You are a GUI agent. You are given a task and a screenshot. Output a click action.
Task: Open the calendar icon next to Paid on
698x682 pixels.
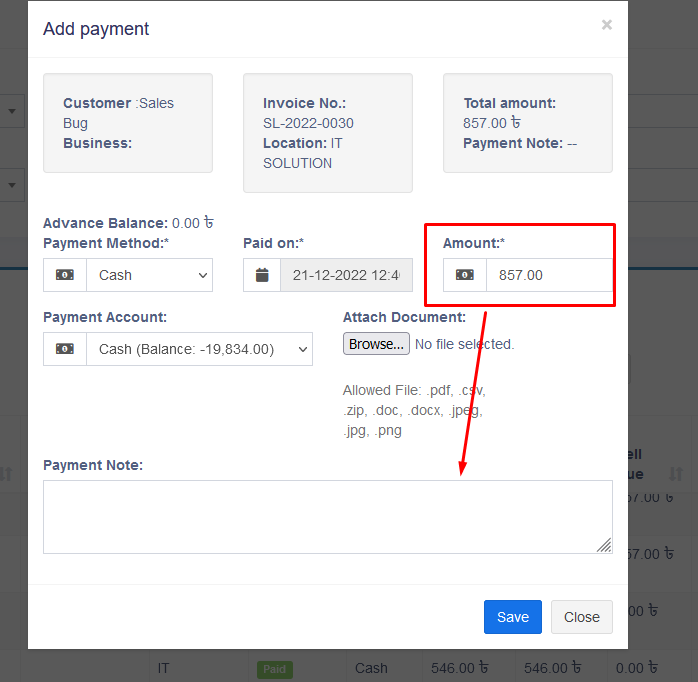(x=262, y=275)
